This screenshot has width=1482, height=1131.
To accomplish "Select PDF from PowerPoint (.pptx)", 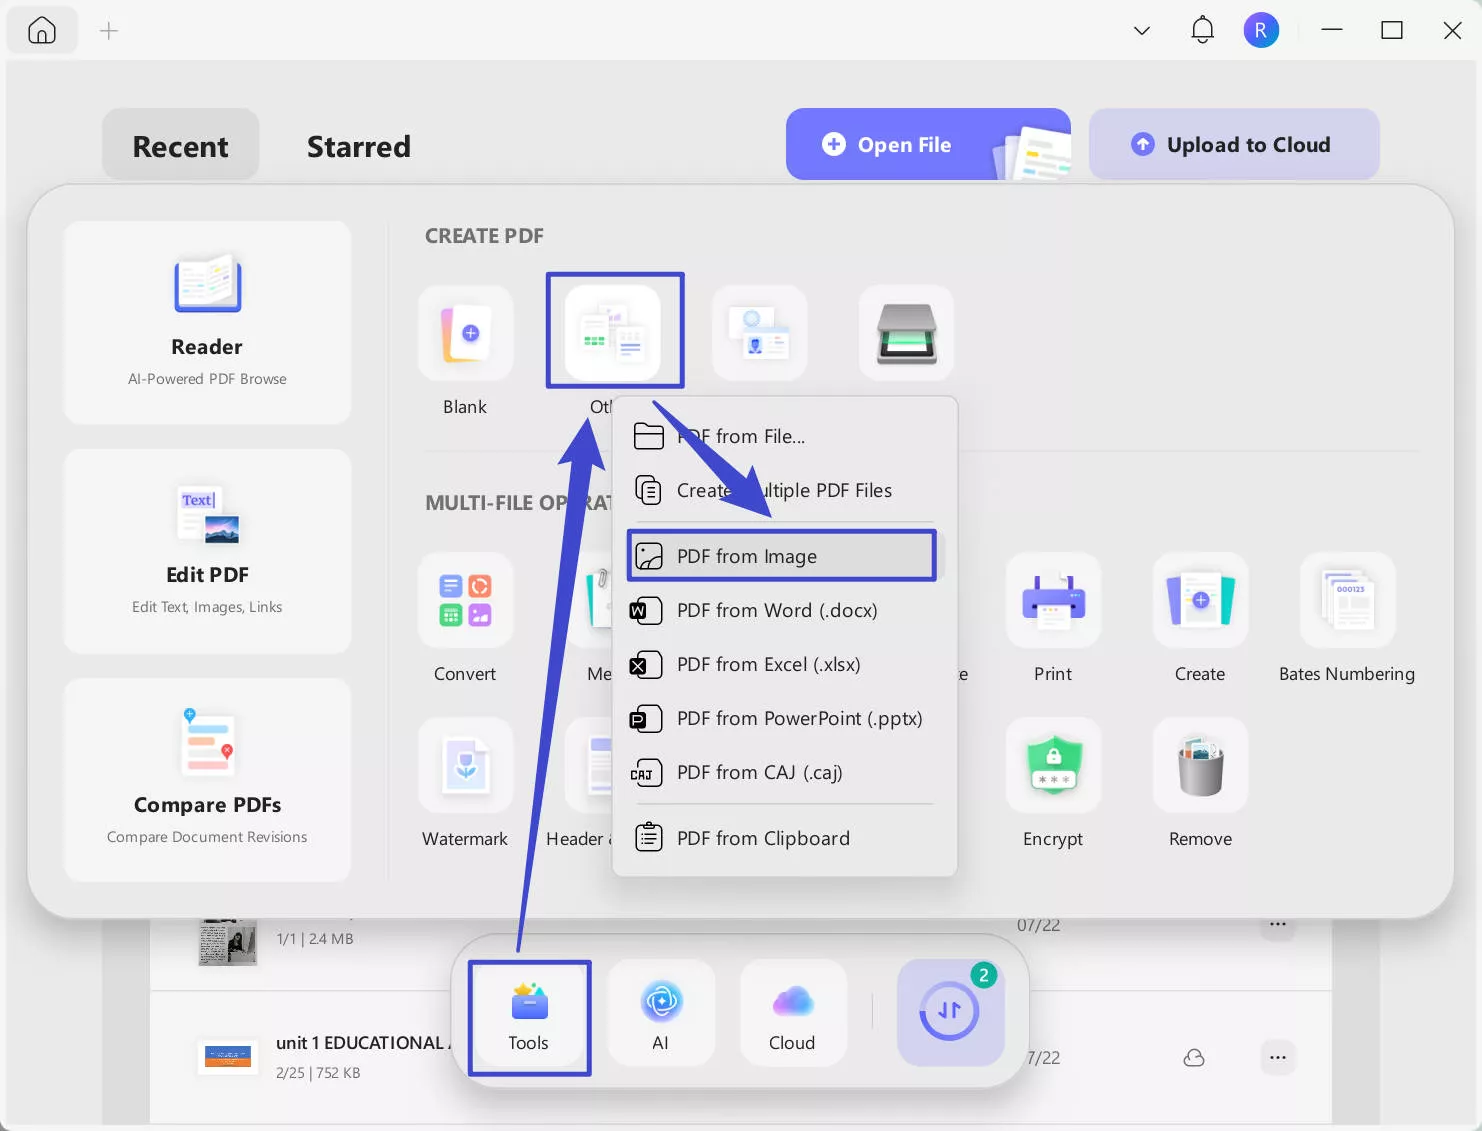I will pyautogui.click(x=784, y=718).
